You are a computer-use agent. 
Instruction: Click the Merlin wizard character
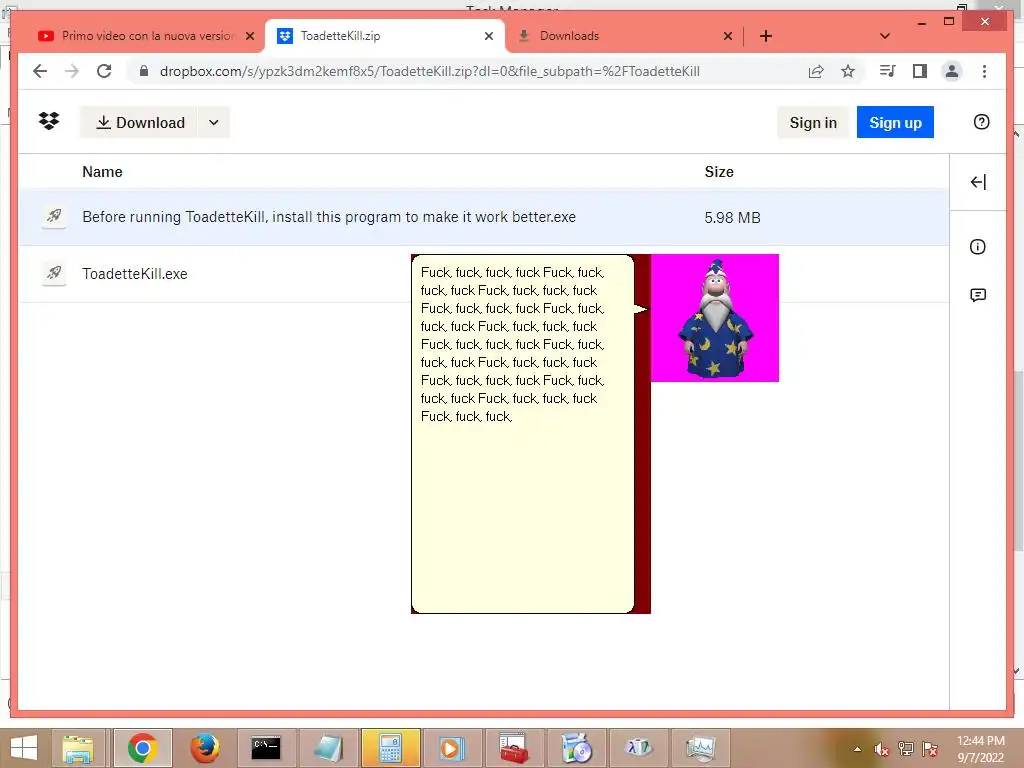click(x=715, y=318)
